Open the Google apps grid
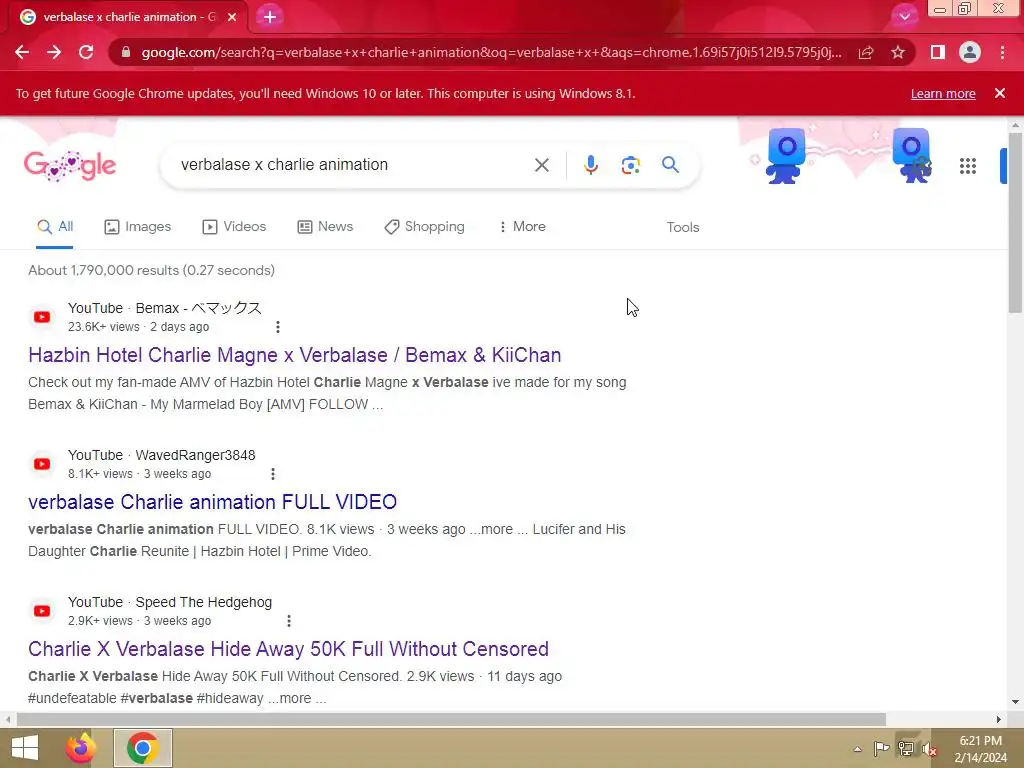 [968, 166]
